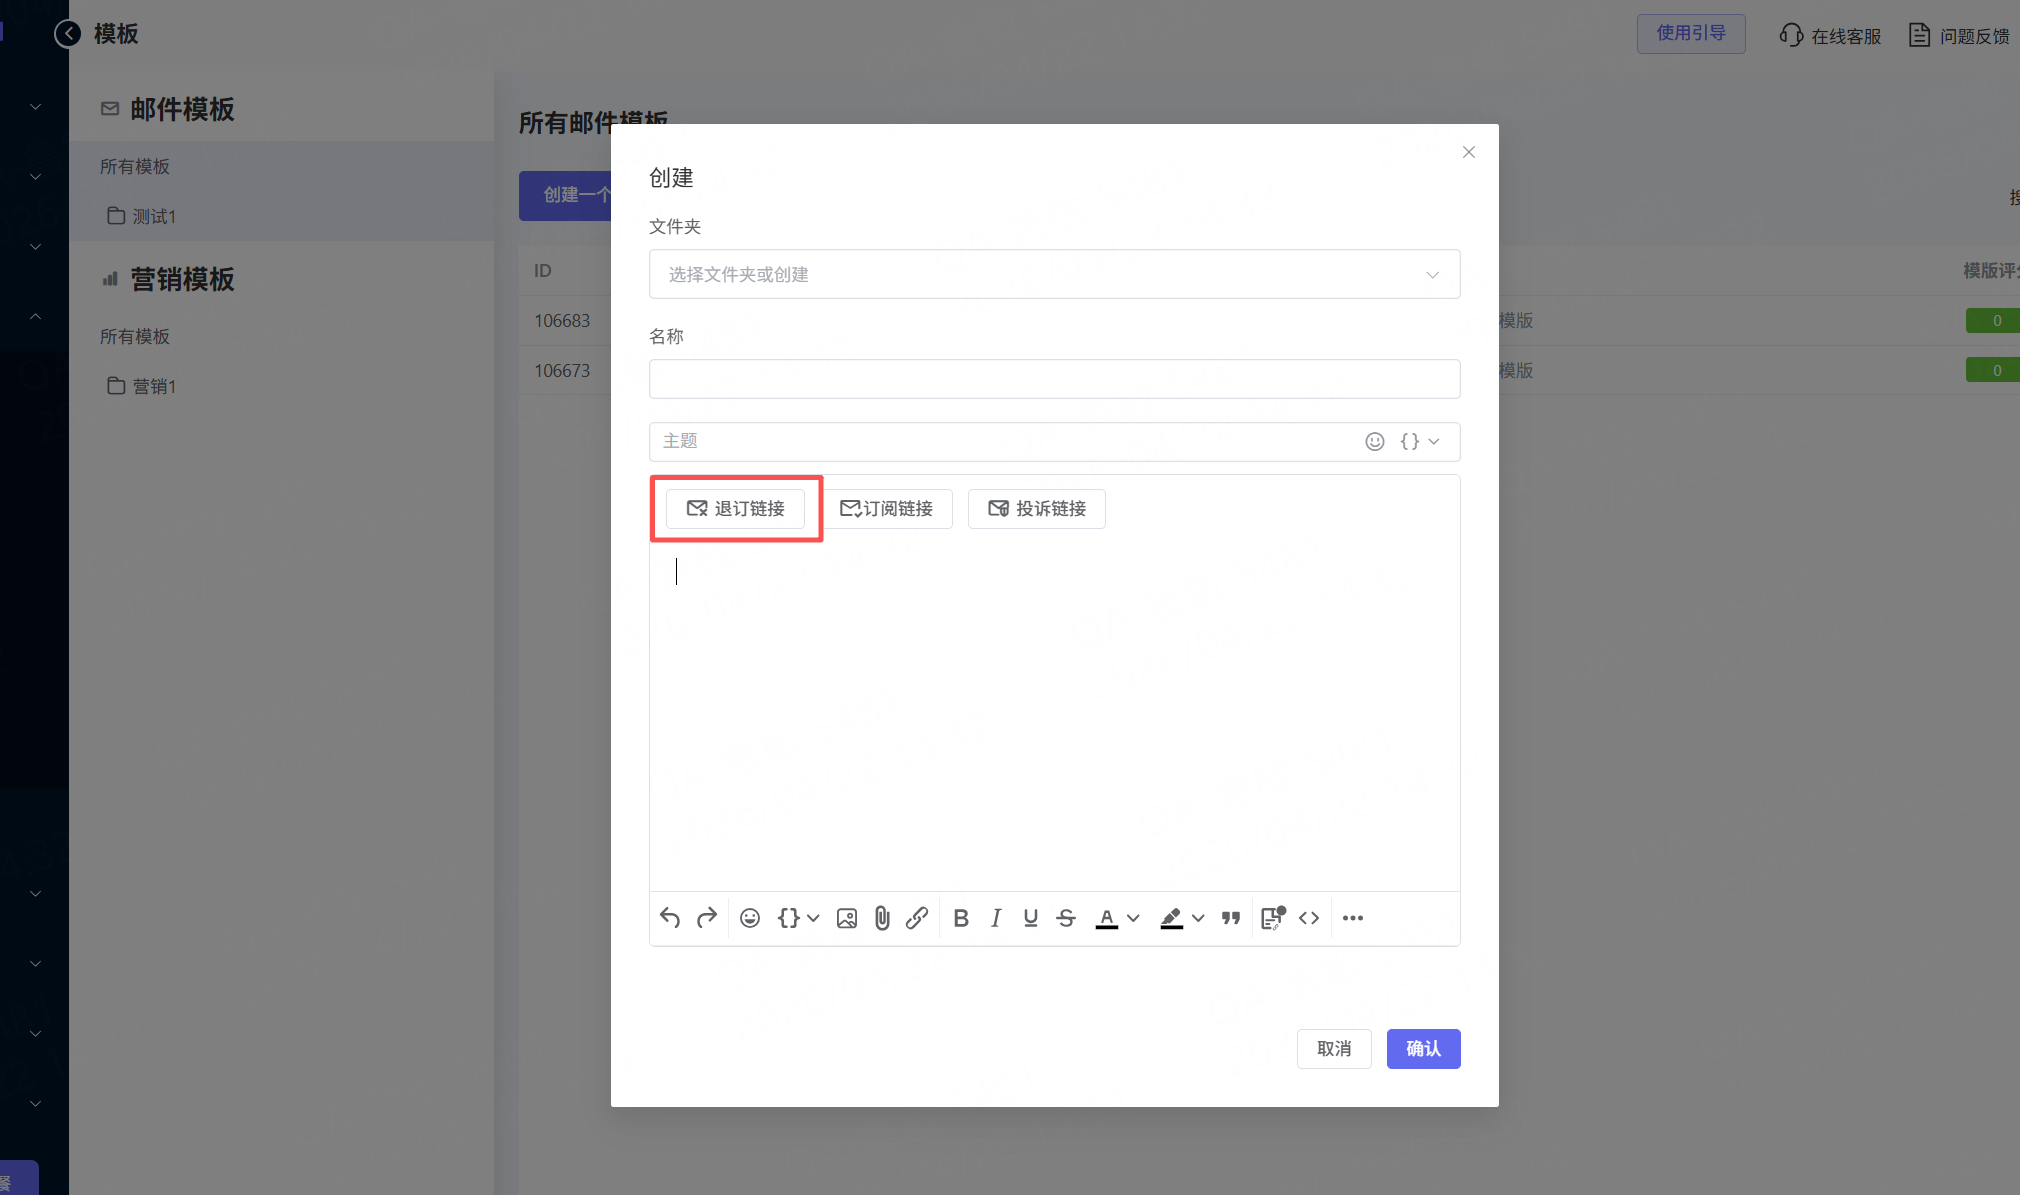Open 营销1 folder in sidebar

[x=154, y=386]
